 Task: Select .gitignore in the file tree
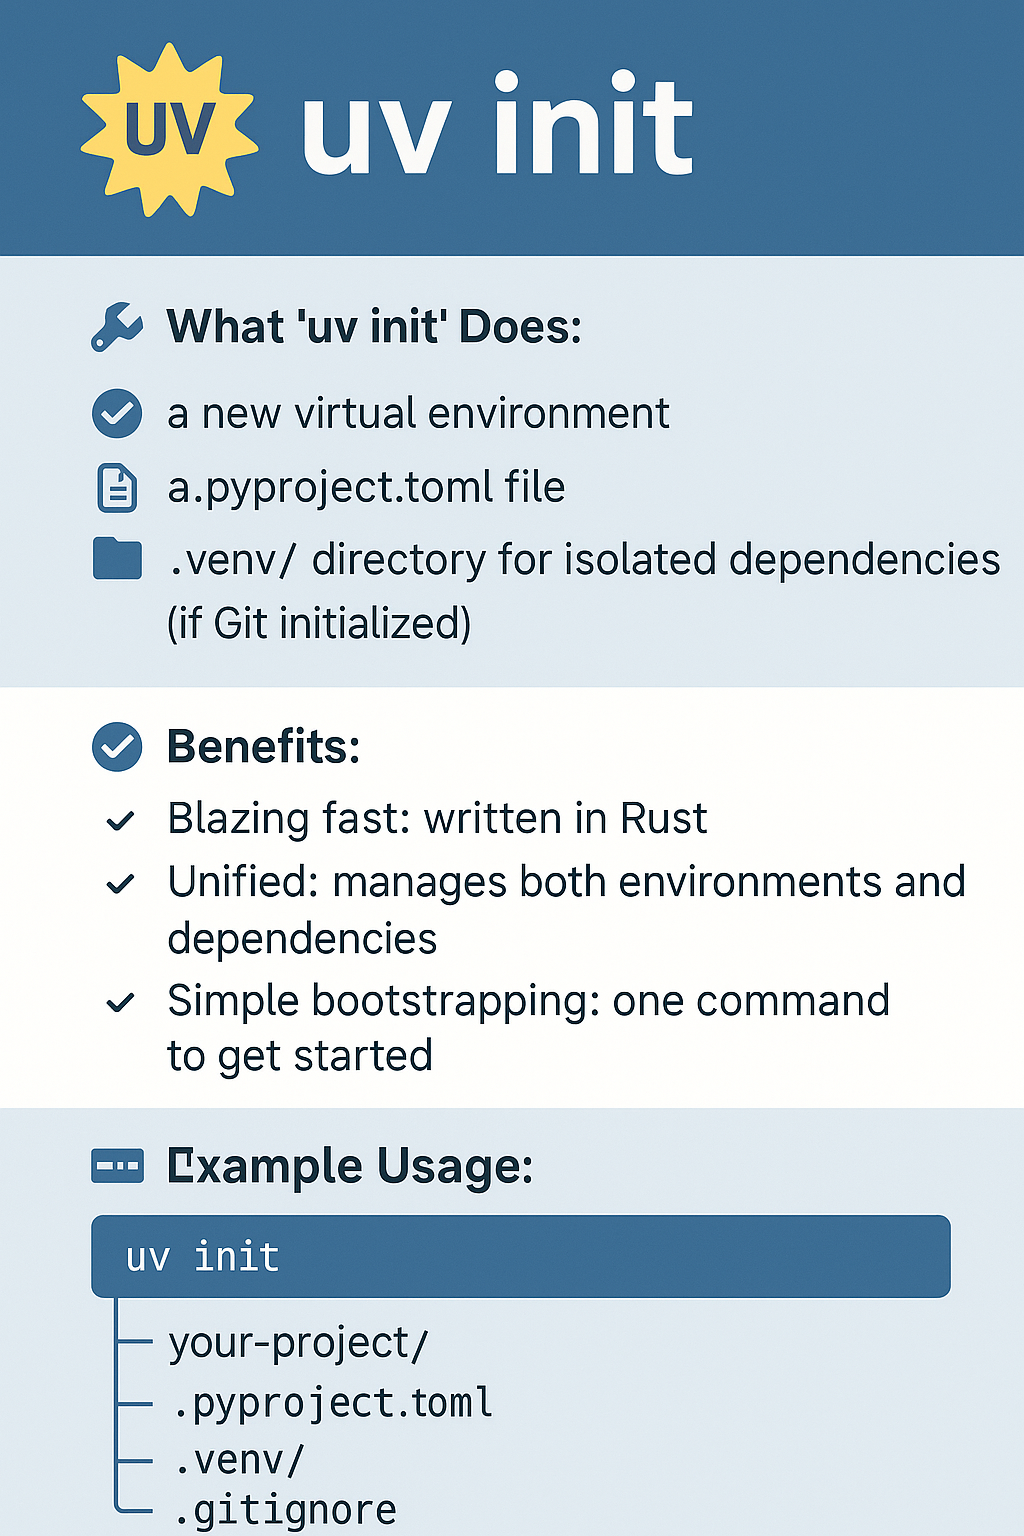pos(284,1511)
